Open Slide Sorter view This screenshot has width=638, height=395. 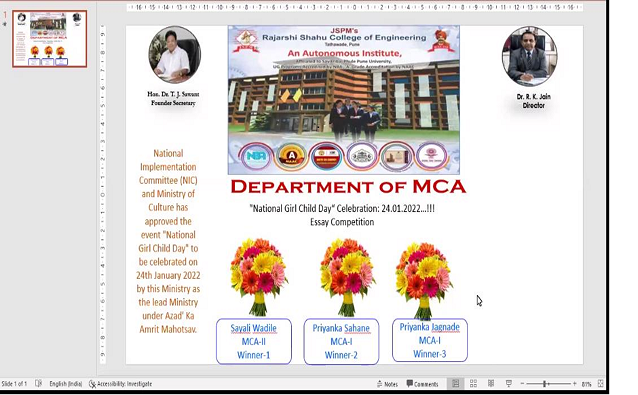tap(473, 384)
